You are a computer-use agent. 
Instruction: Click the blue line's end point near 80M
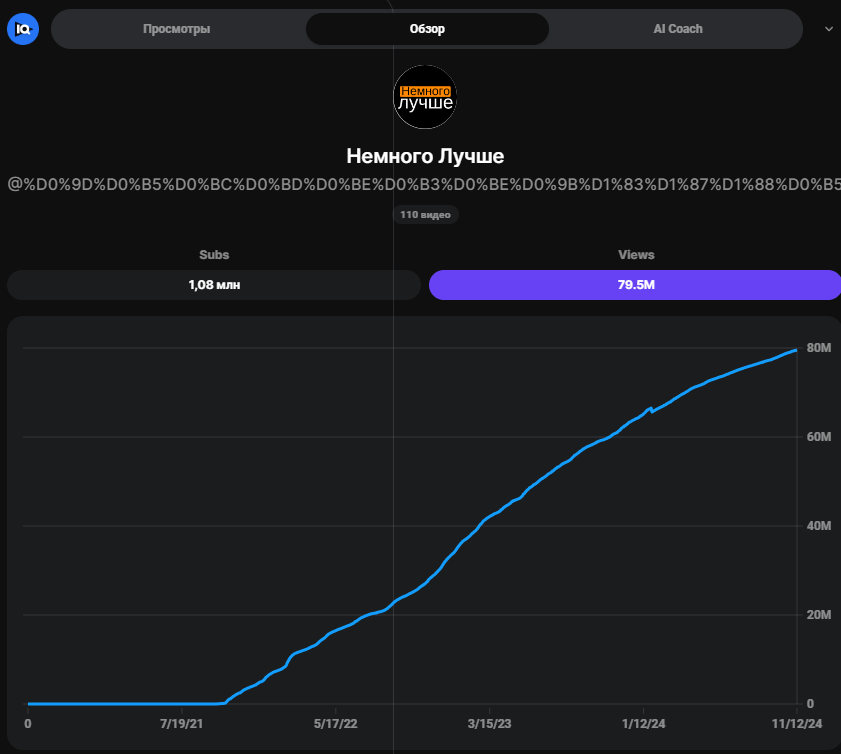[795, 350]
